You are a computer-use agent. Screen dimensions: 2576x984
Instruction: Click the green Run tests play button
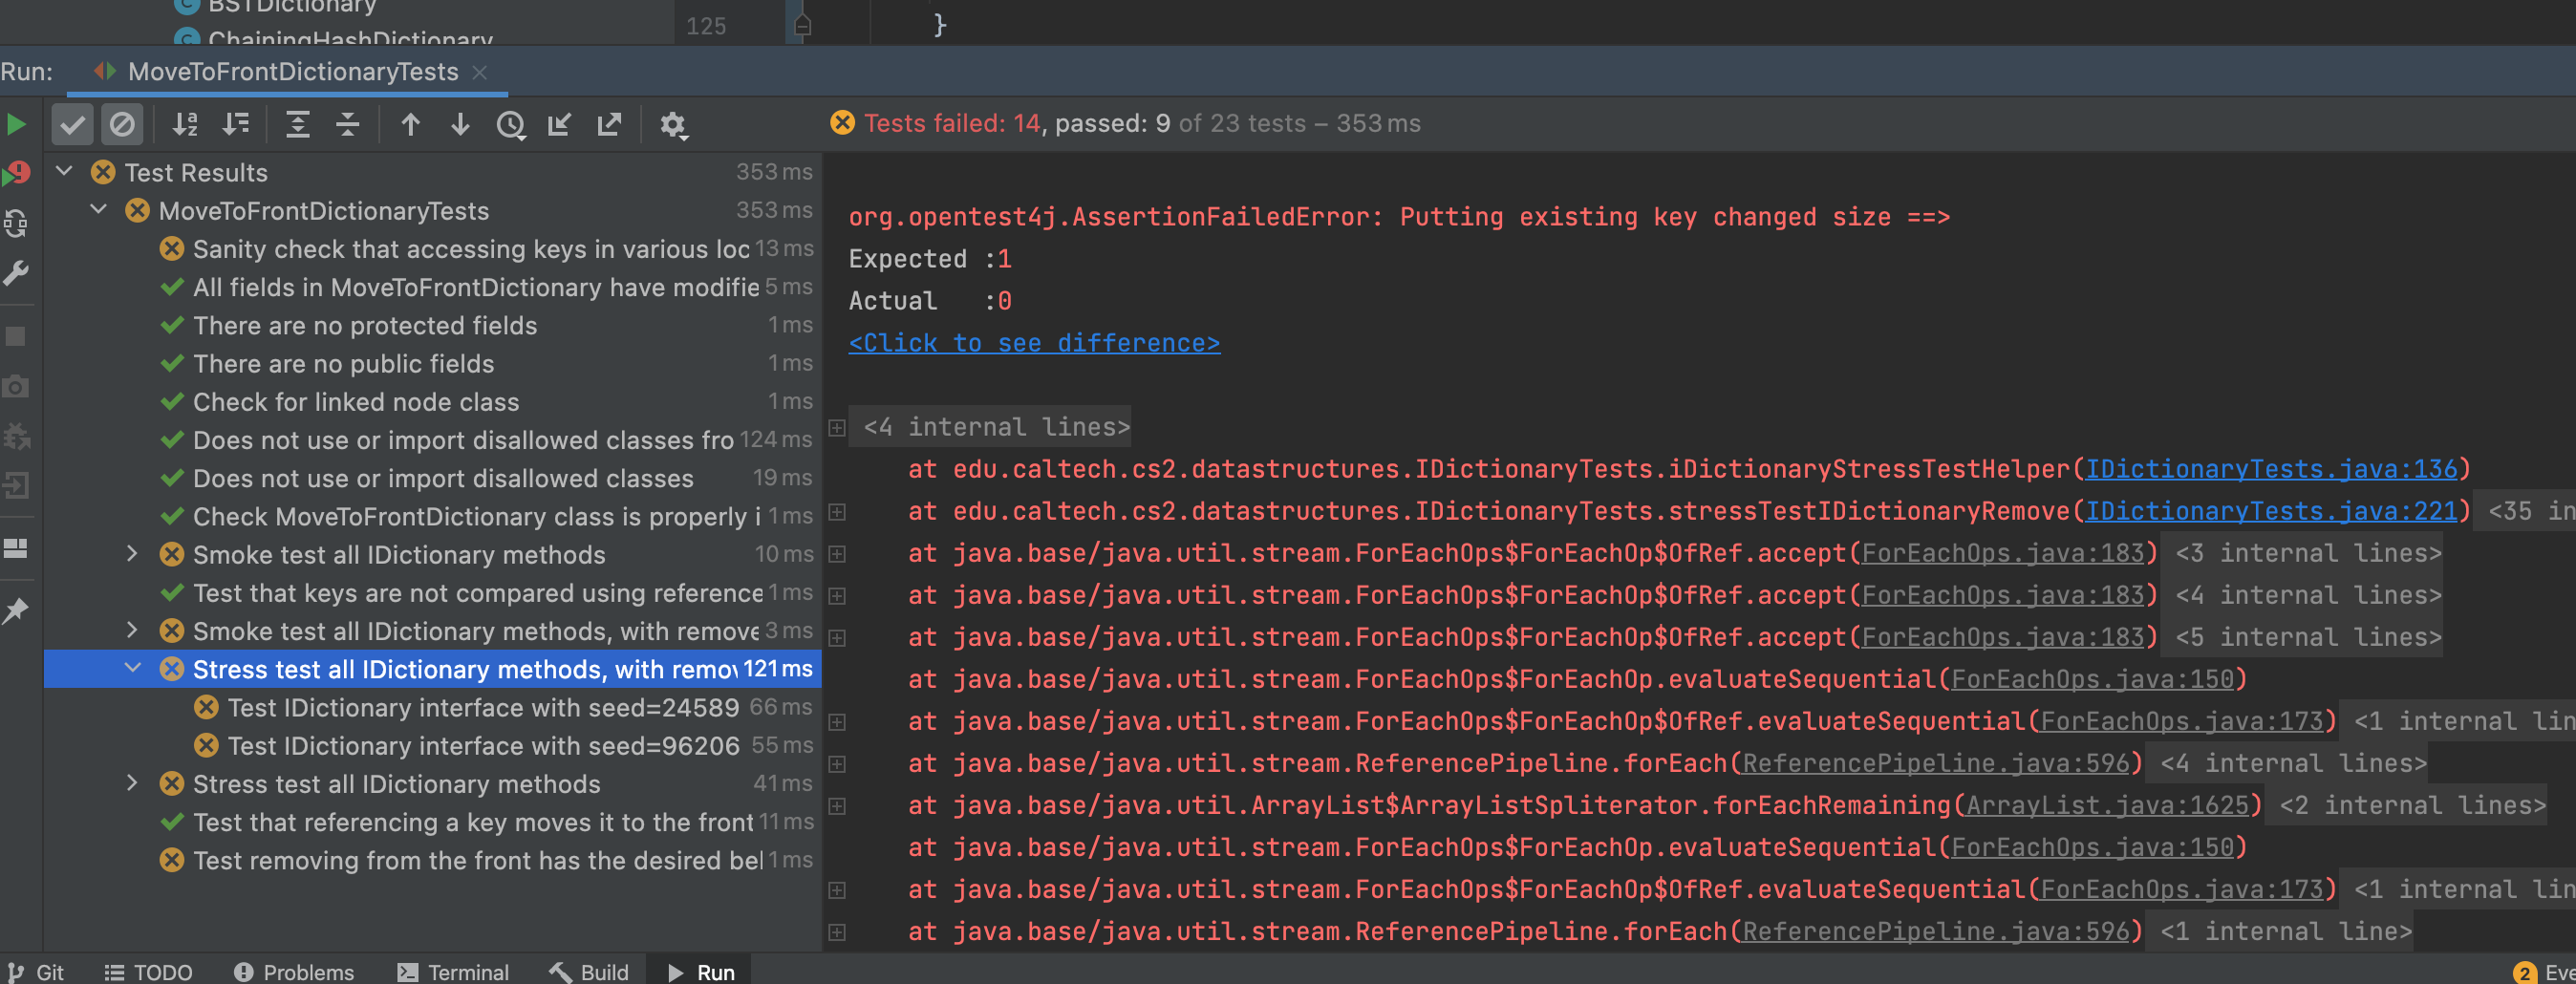(17, 125)
